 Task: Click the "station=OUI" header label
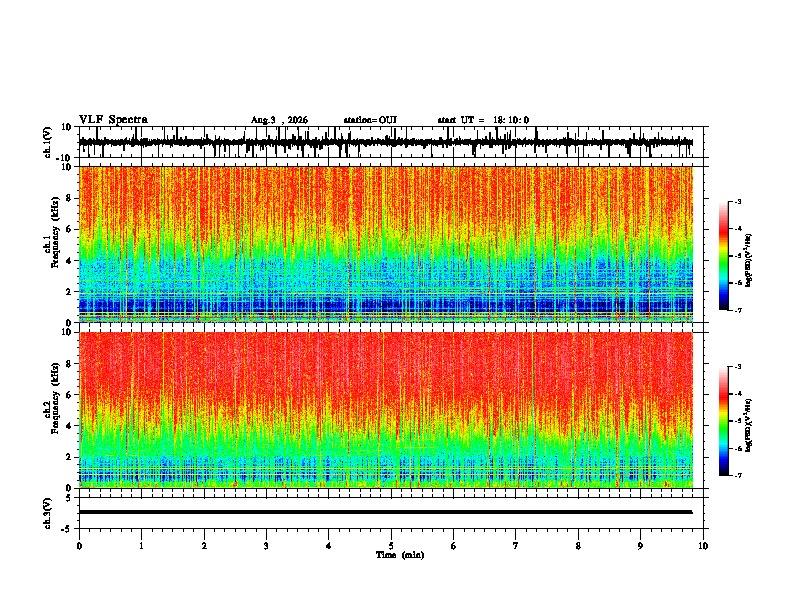370,120
